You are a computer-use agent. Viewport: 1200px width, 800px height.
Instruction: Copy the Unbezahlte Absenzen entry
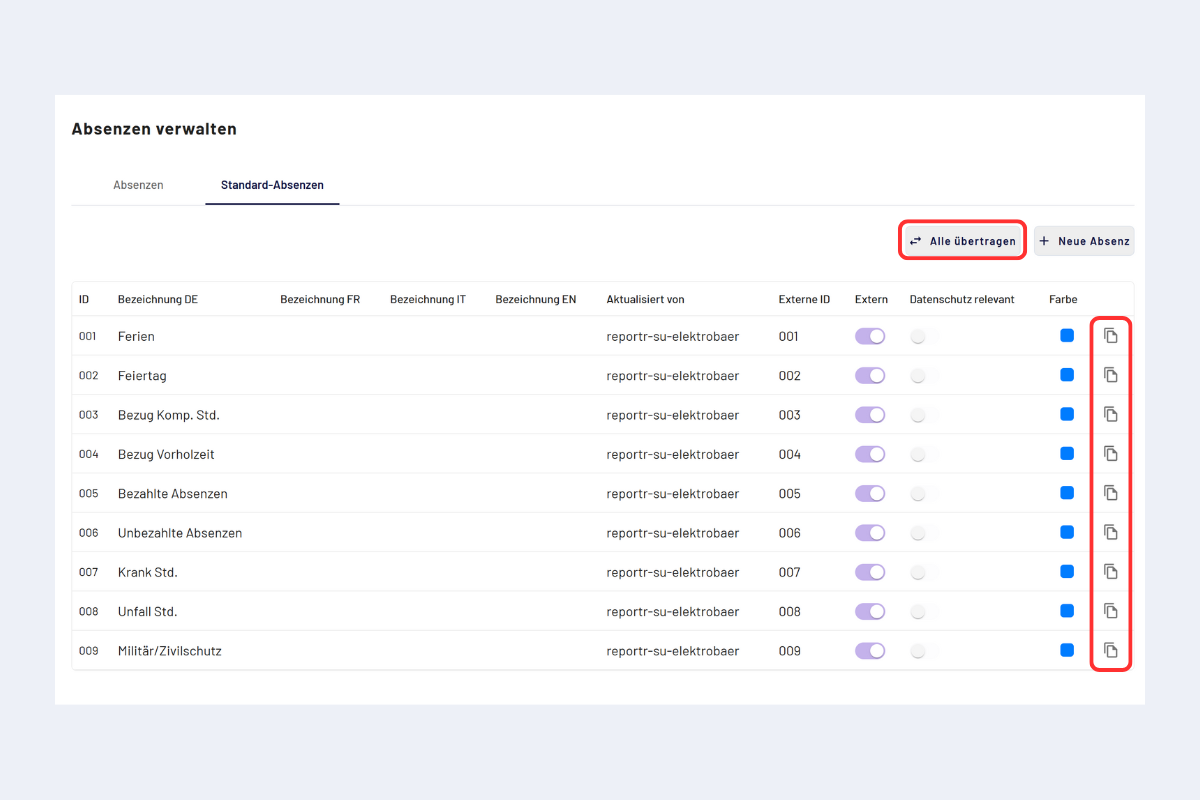(1110, 532)
